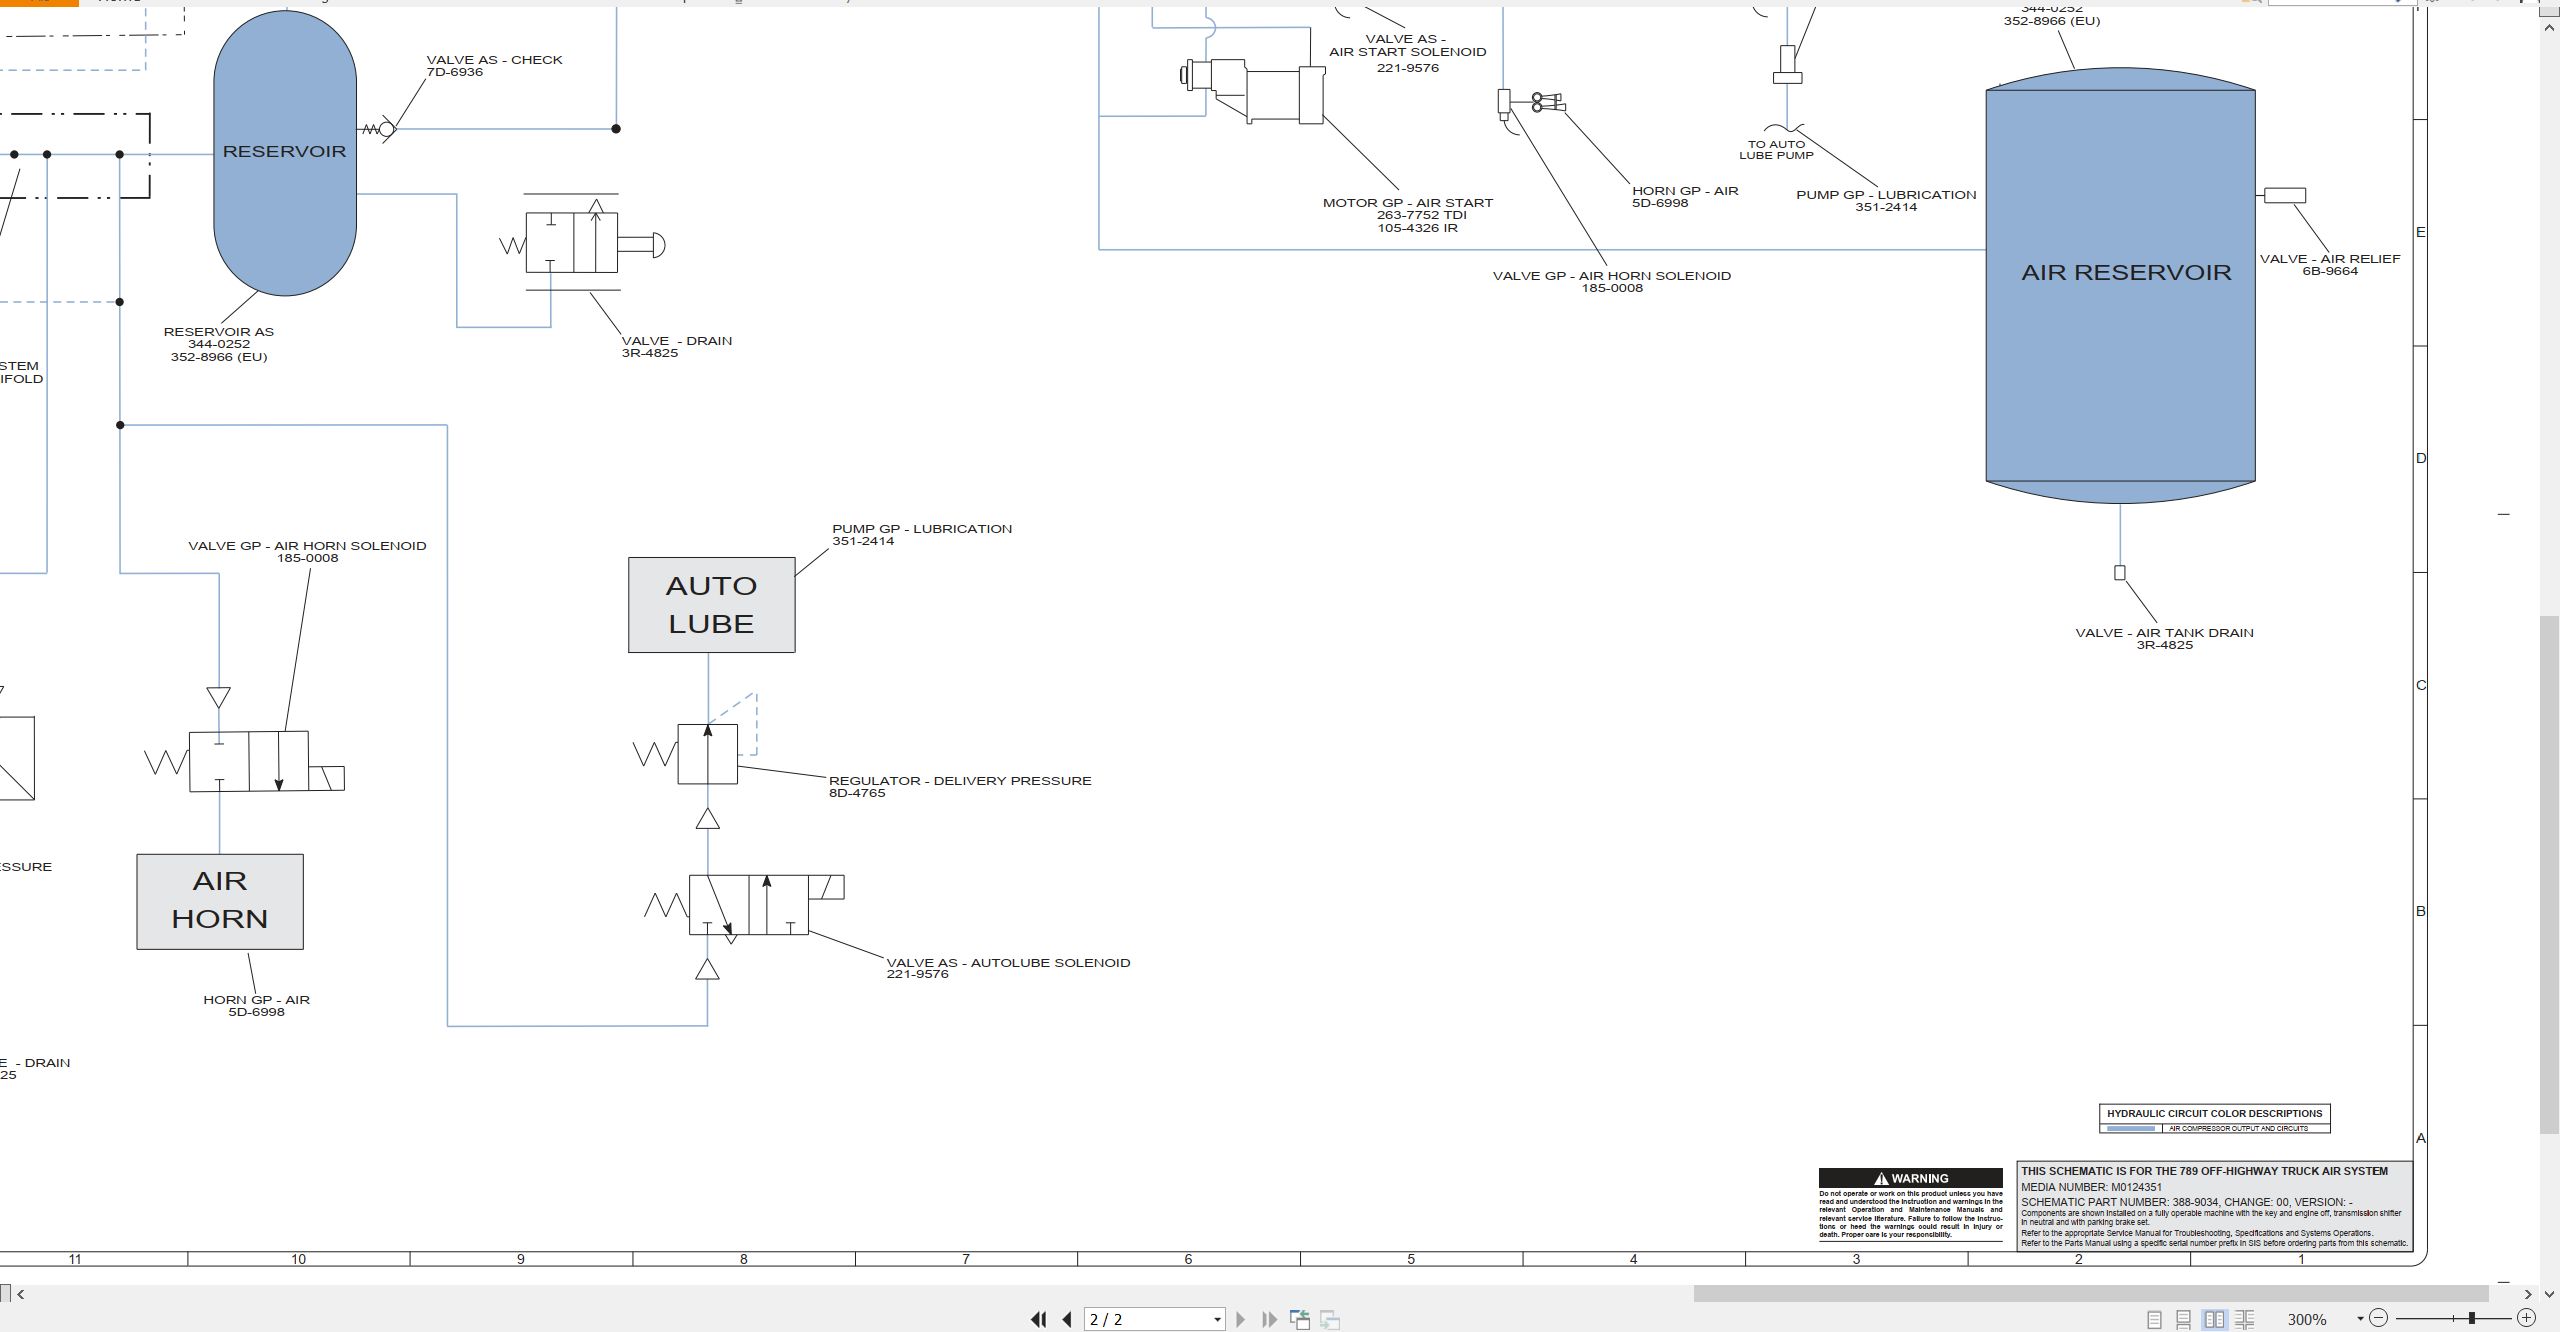The height and width of the screenshot is (1332, 2560).
Task: Click the large AIR RESERVOIR tank label
Action: [x=2126, y=272]
